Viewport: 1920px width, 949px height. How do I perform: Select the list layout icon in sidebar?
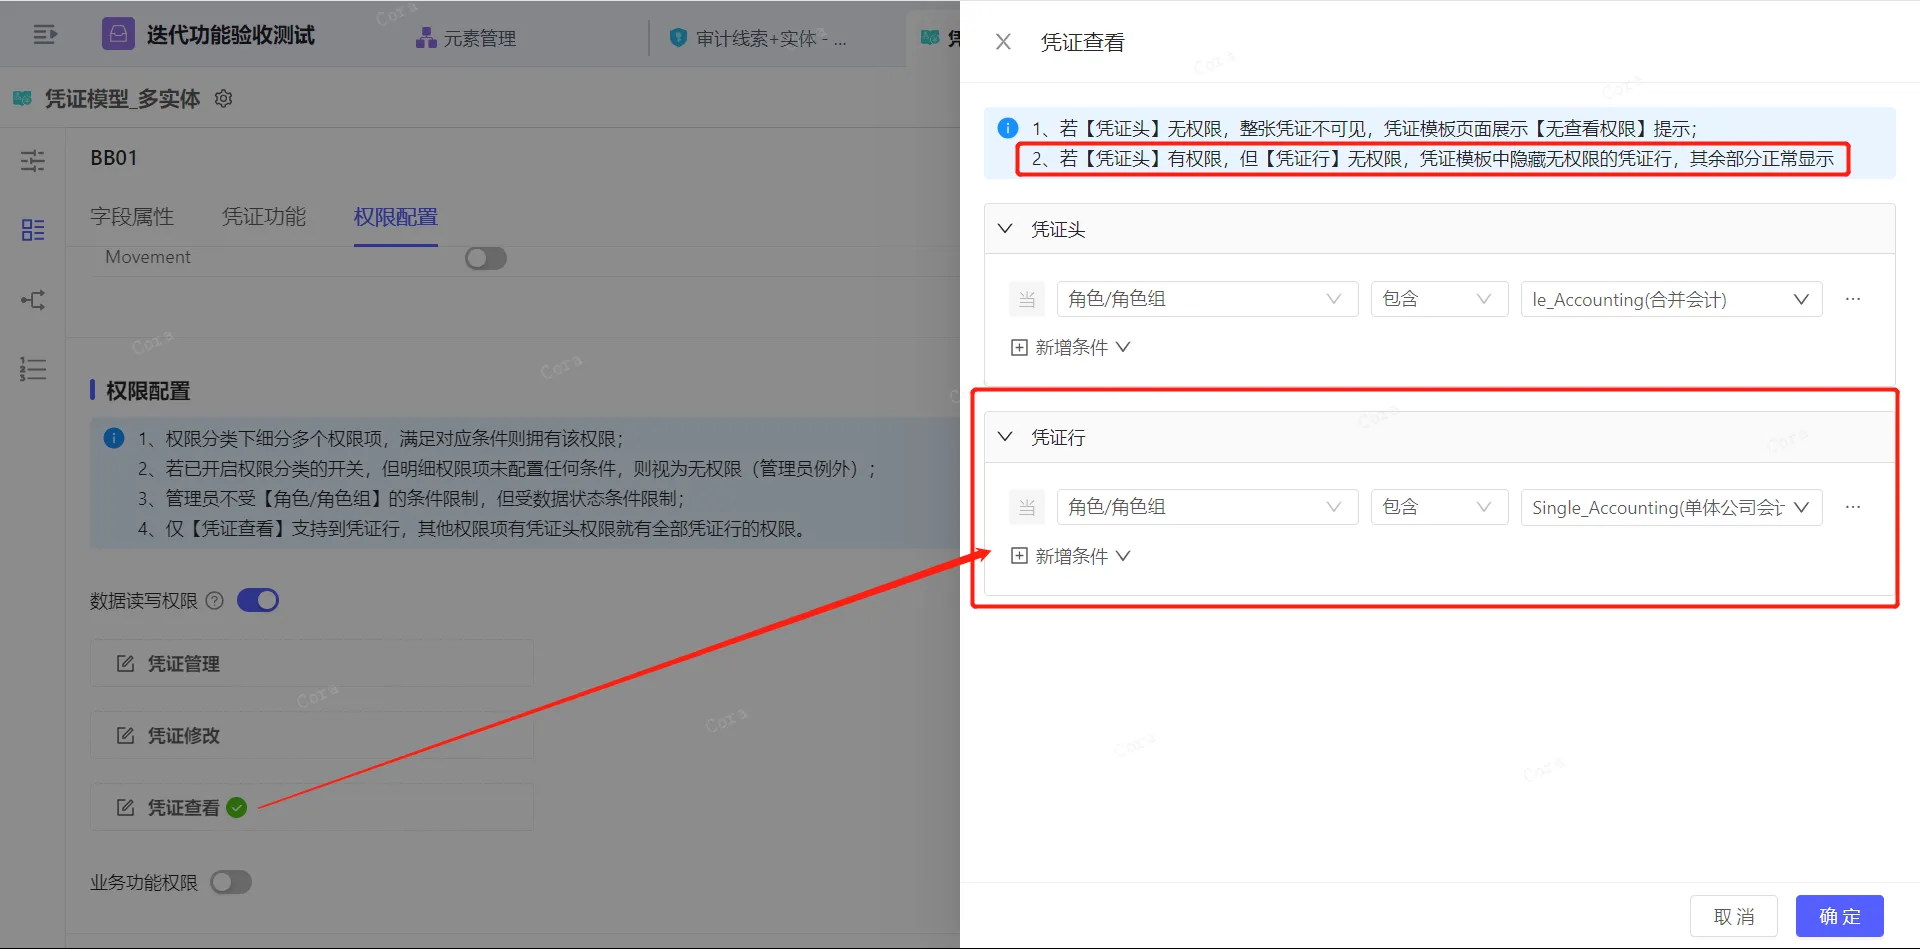coord(33,230)
